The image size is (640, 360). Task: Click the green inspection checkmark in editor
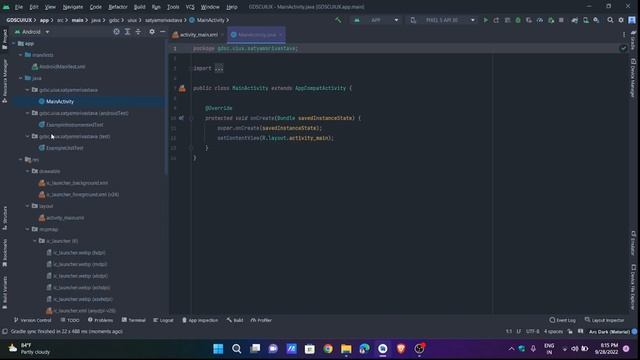pos(623,48)
